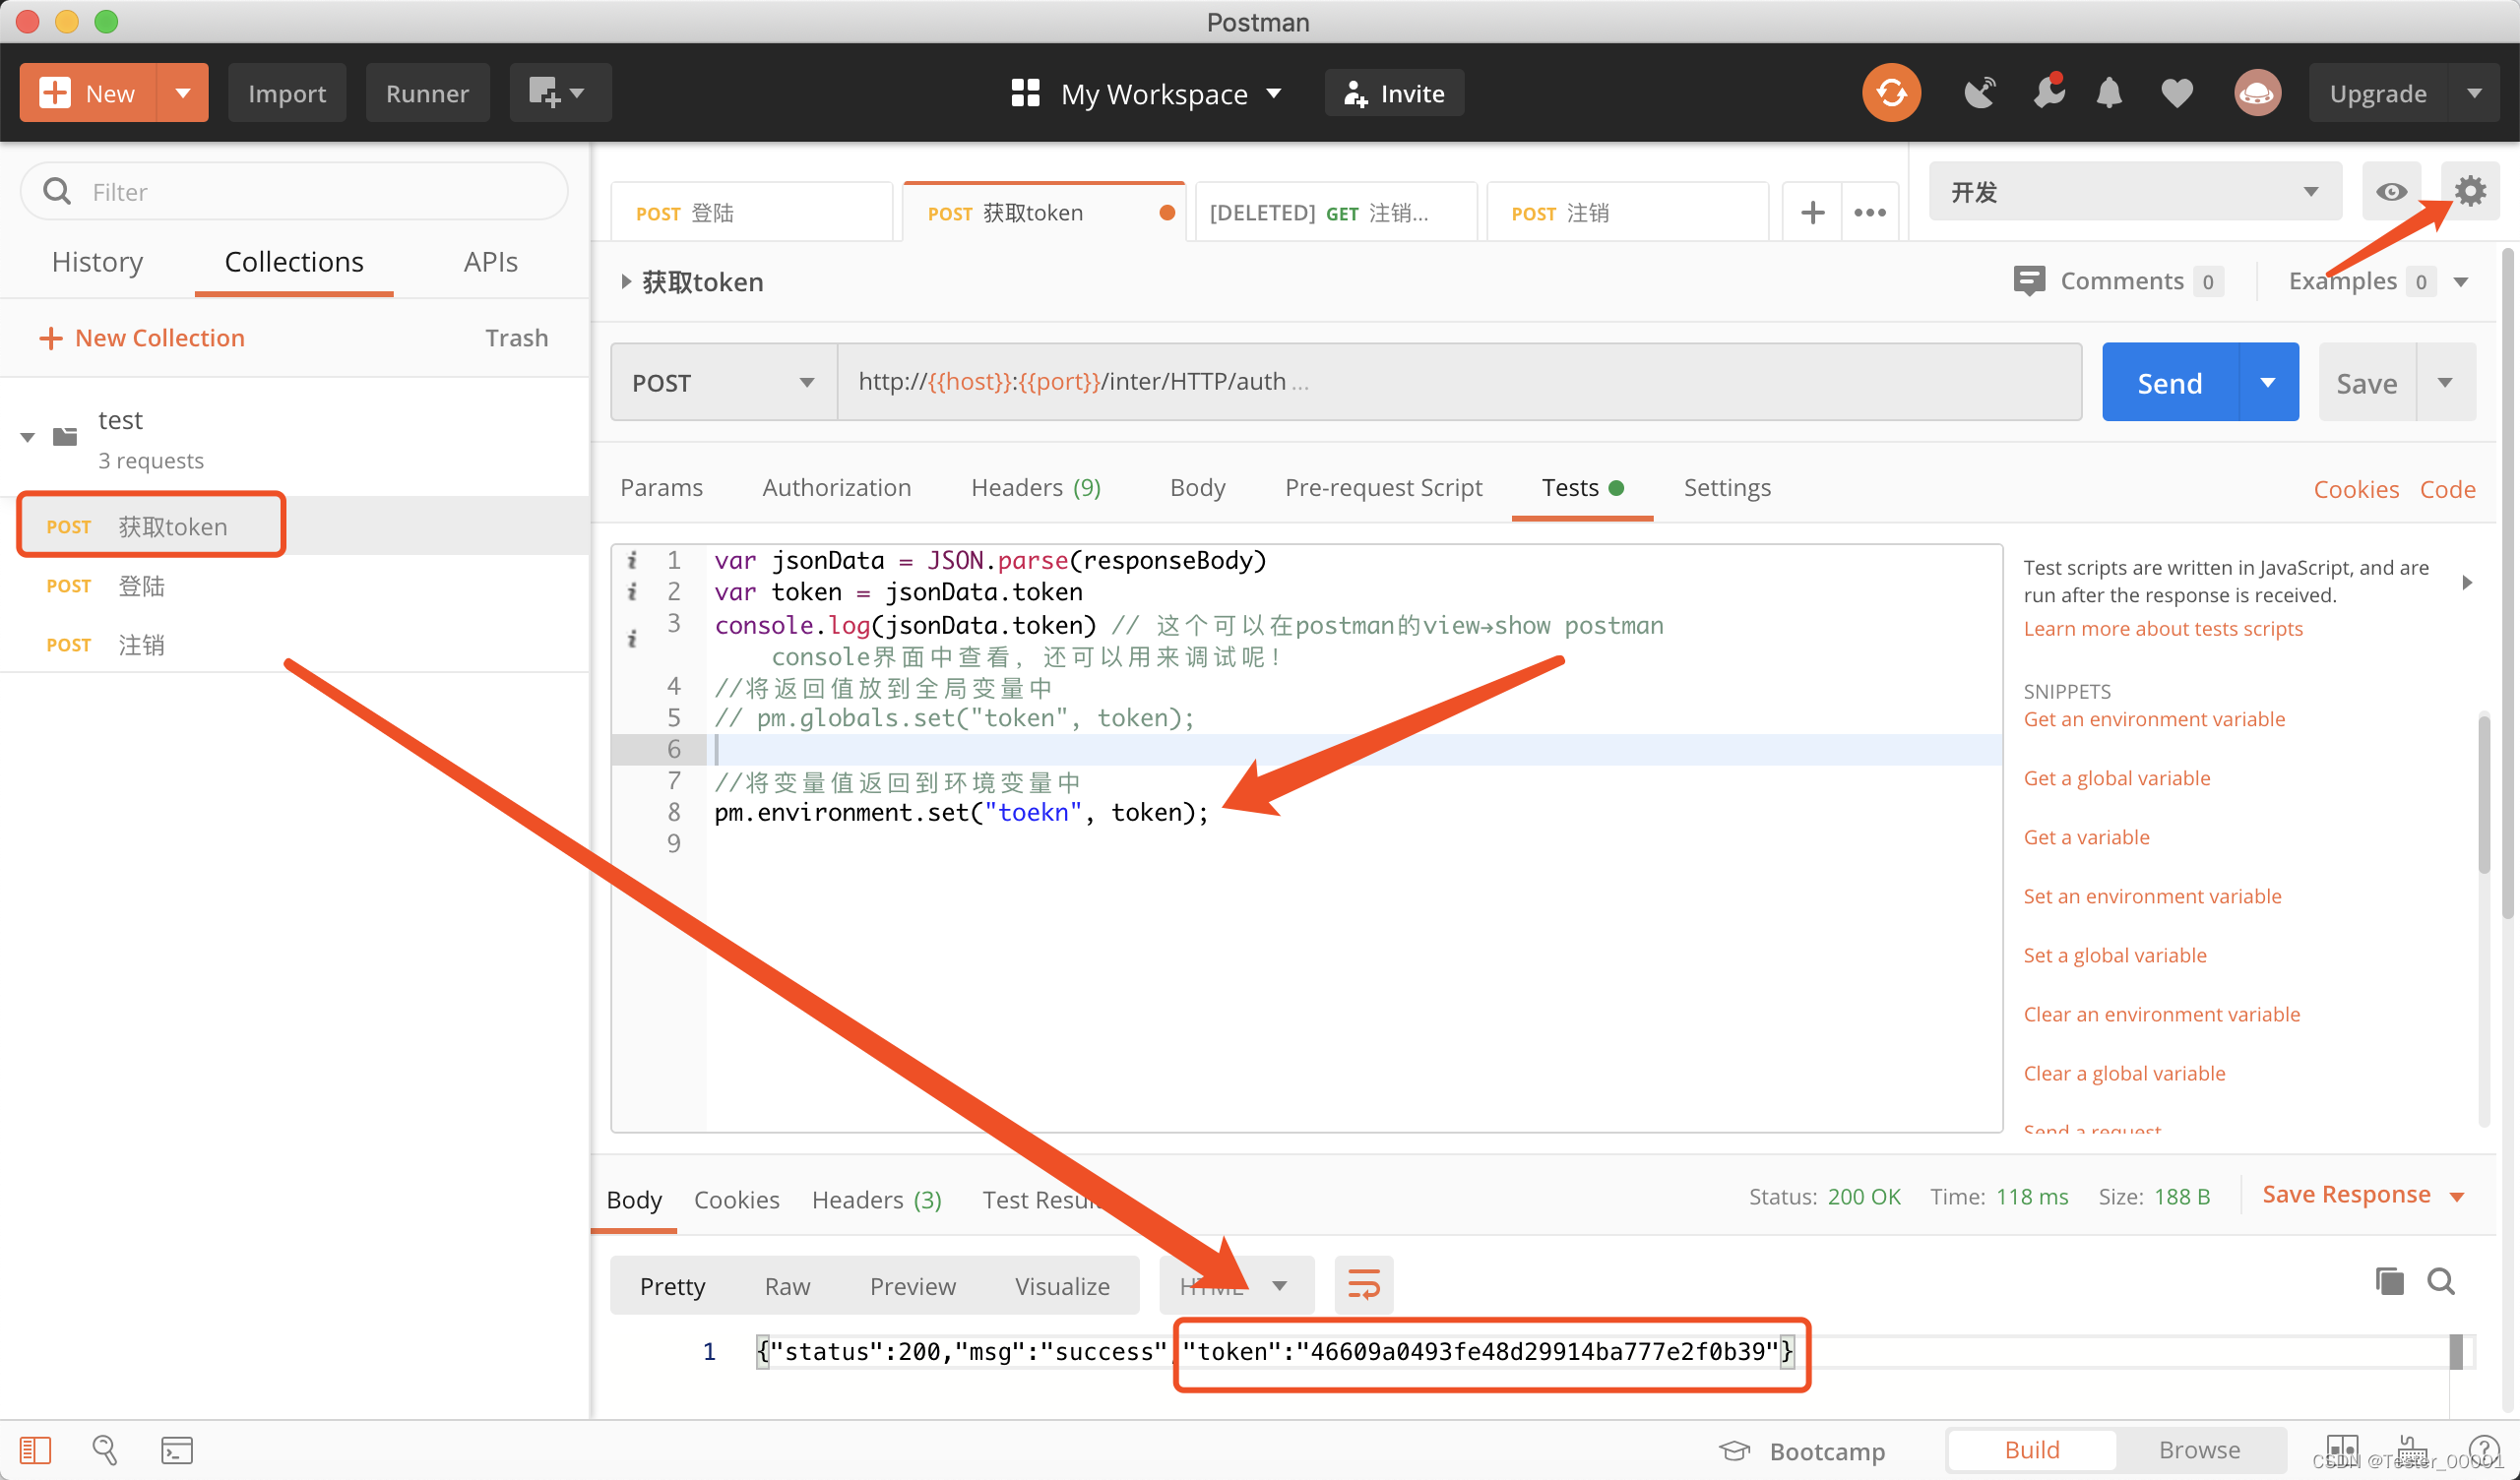Click the Find and Replace icon in the status bar
Viewport: 2520px width, 1480px height.
point(105,1450)
